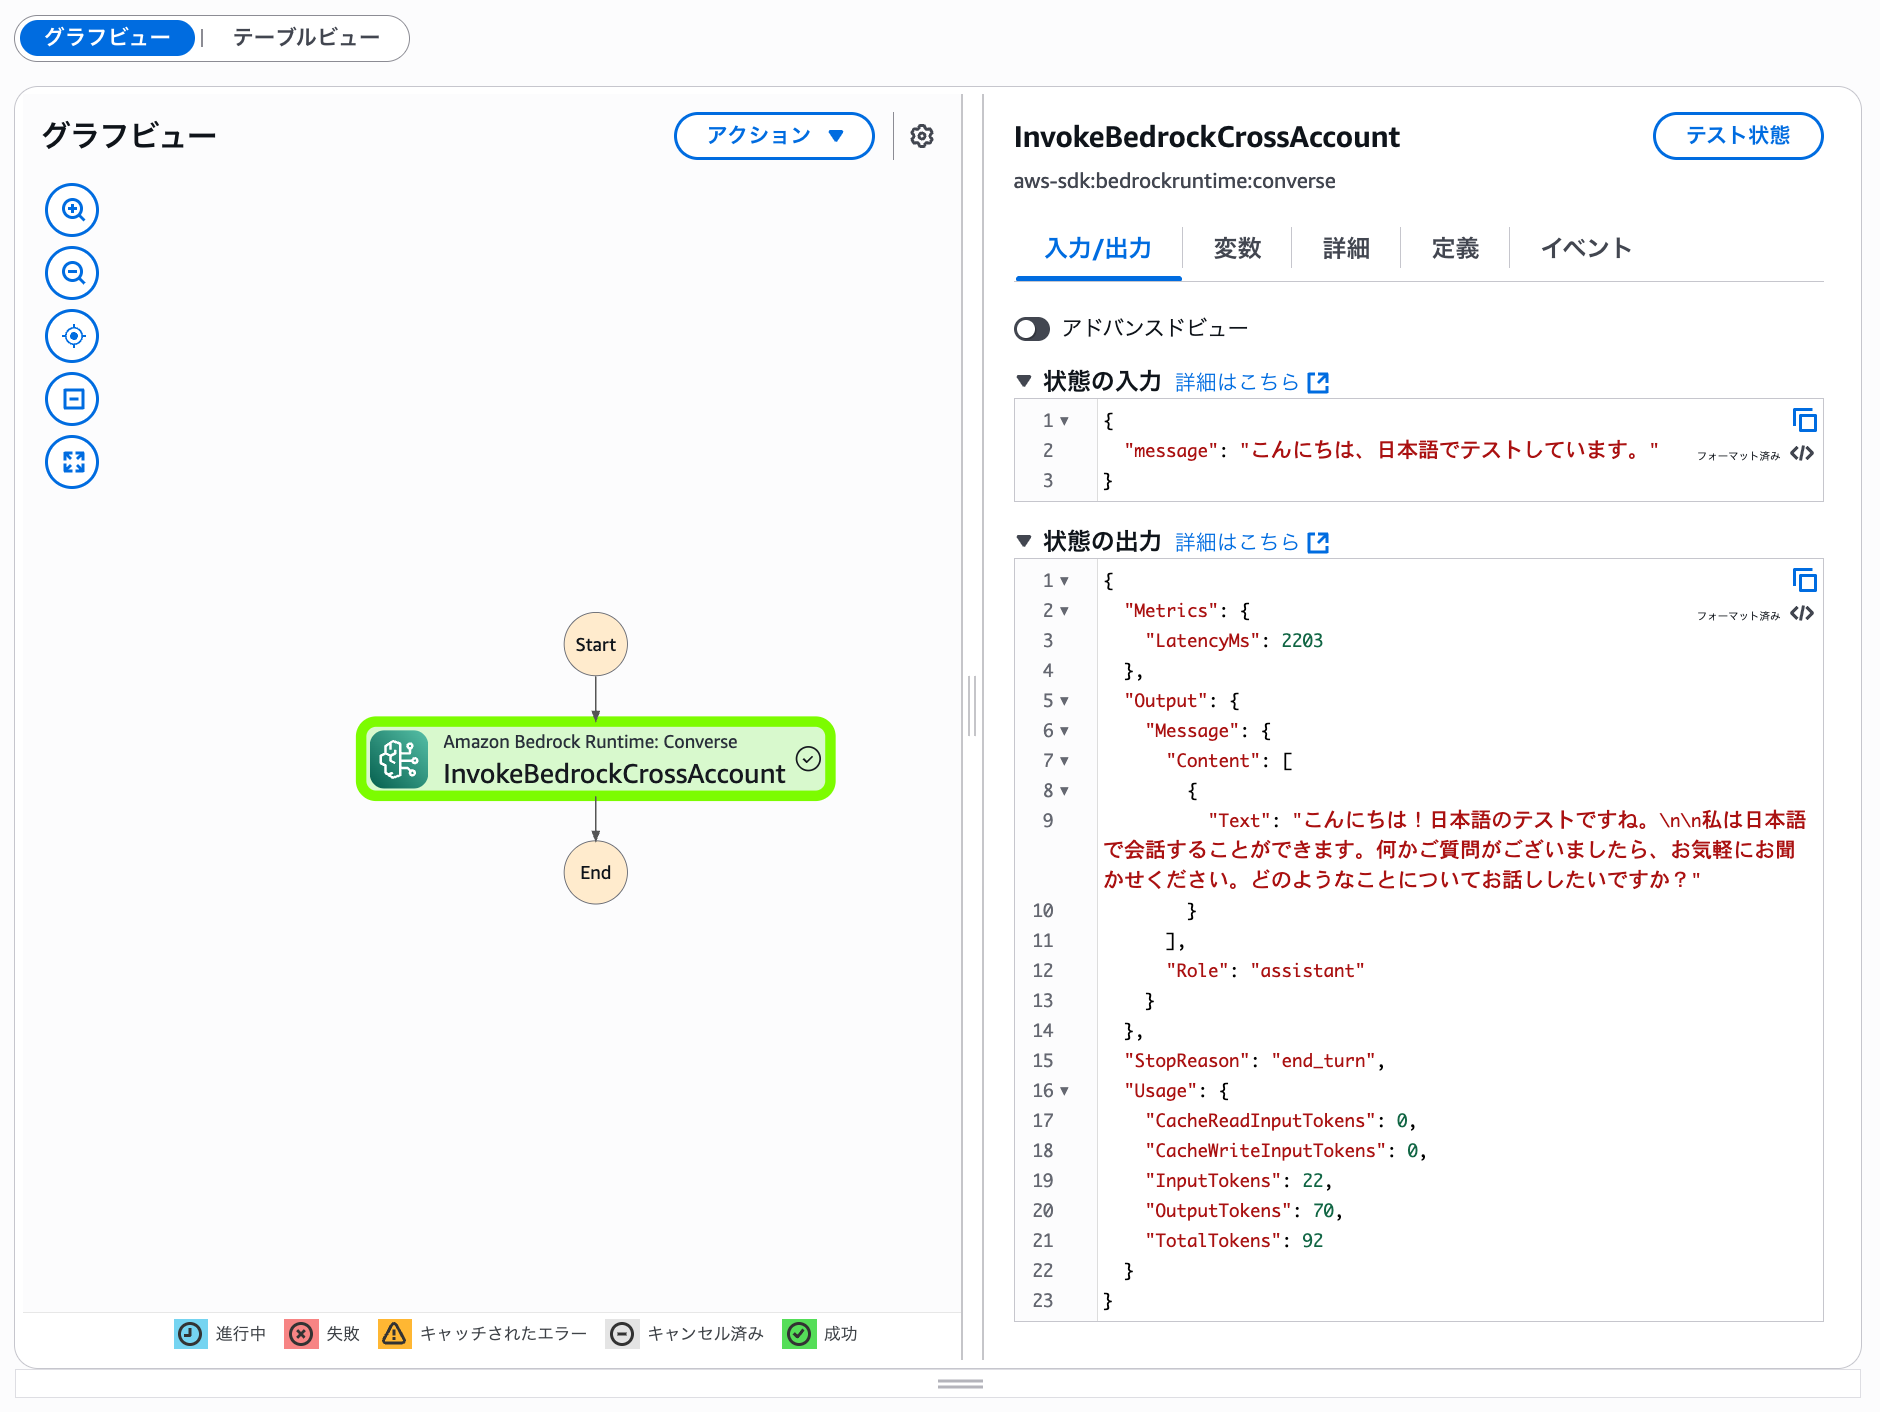Open external link icon next to 状態の出力
Viewport: 1880px width, 1412px height.
[x=1318, y=542]
